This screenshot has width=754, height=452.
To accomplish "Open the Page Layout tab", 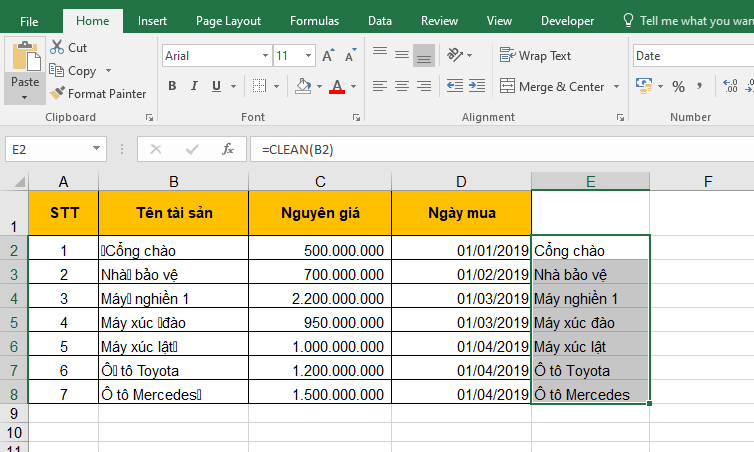I will pyautogui.click(x=228, y=20).
